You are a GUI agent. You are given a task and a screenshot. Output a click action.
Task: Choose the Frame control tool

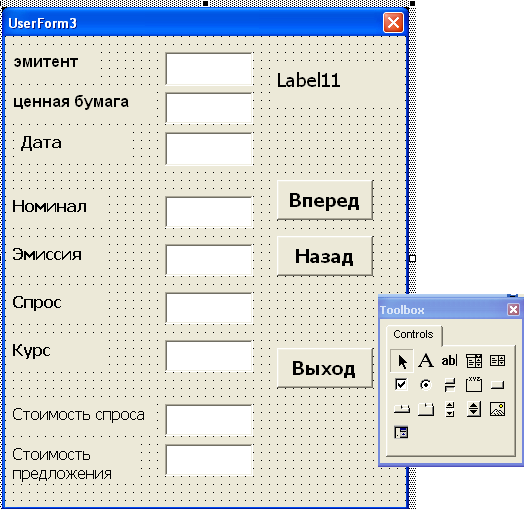pos(474,385)
